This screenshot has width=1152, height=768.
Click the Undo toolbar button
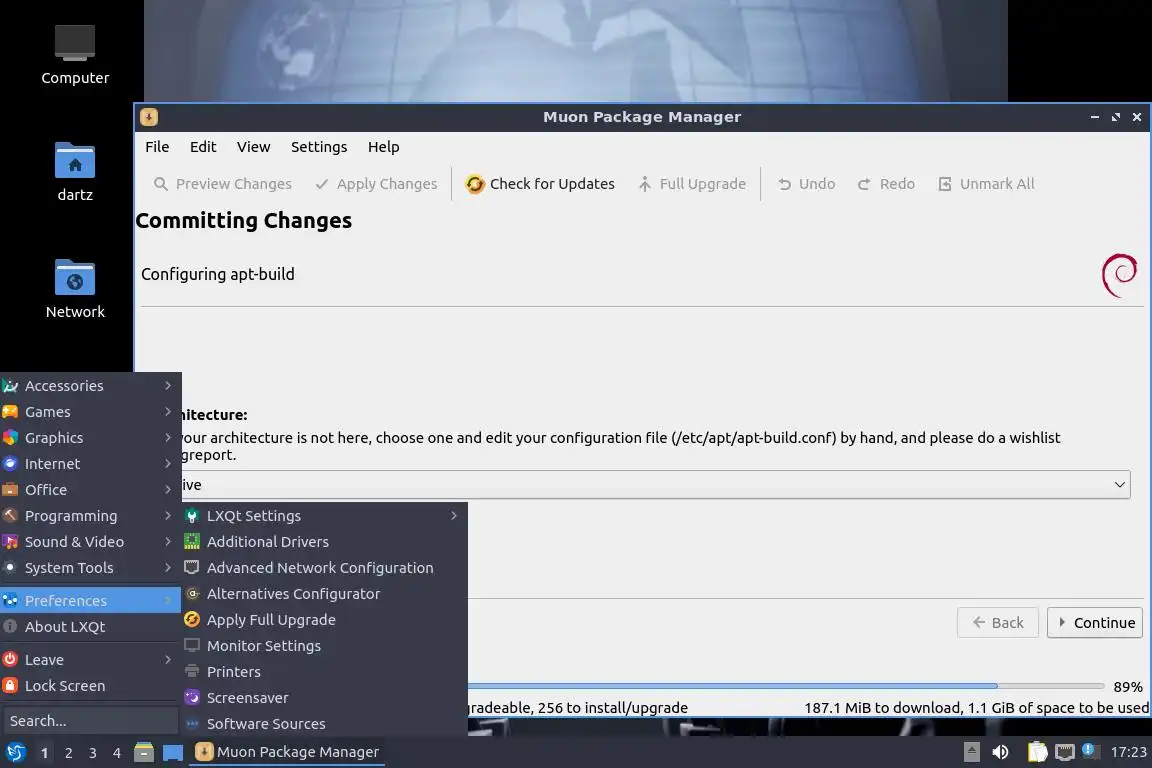(806, 184)
